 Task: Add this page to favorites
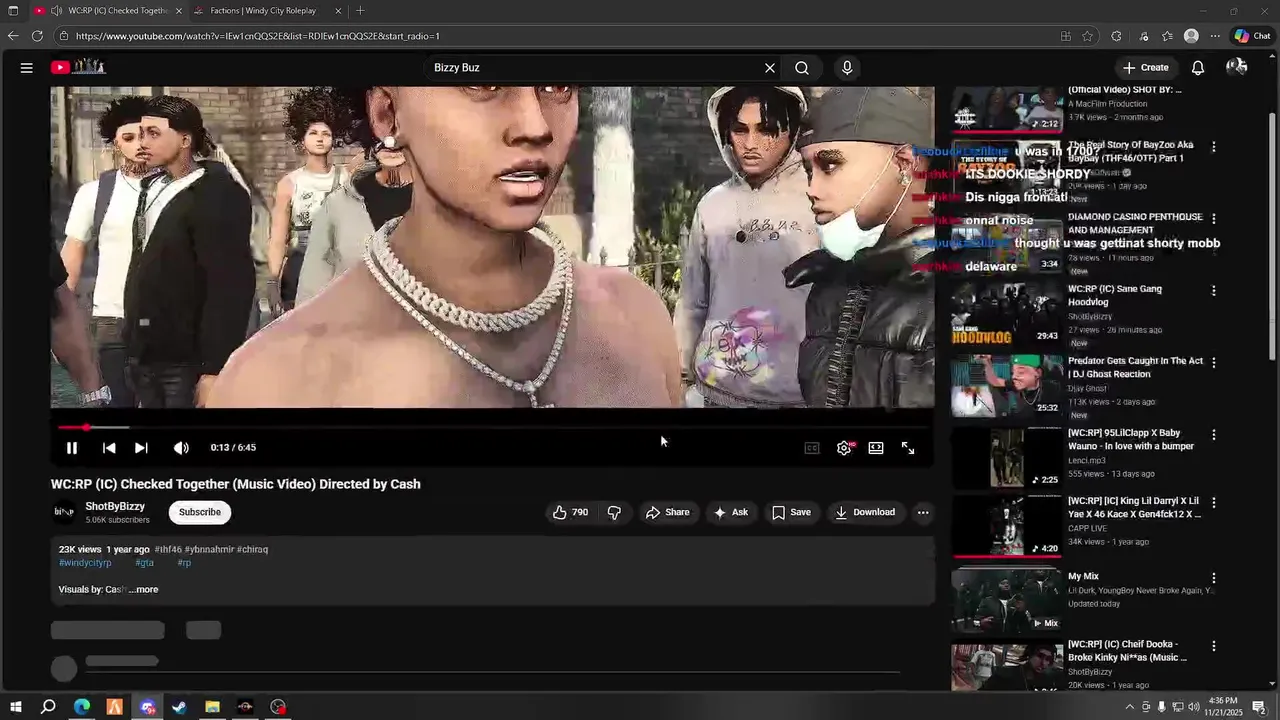coord(1088,36)
